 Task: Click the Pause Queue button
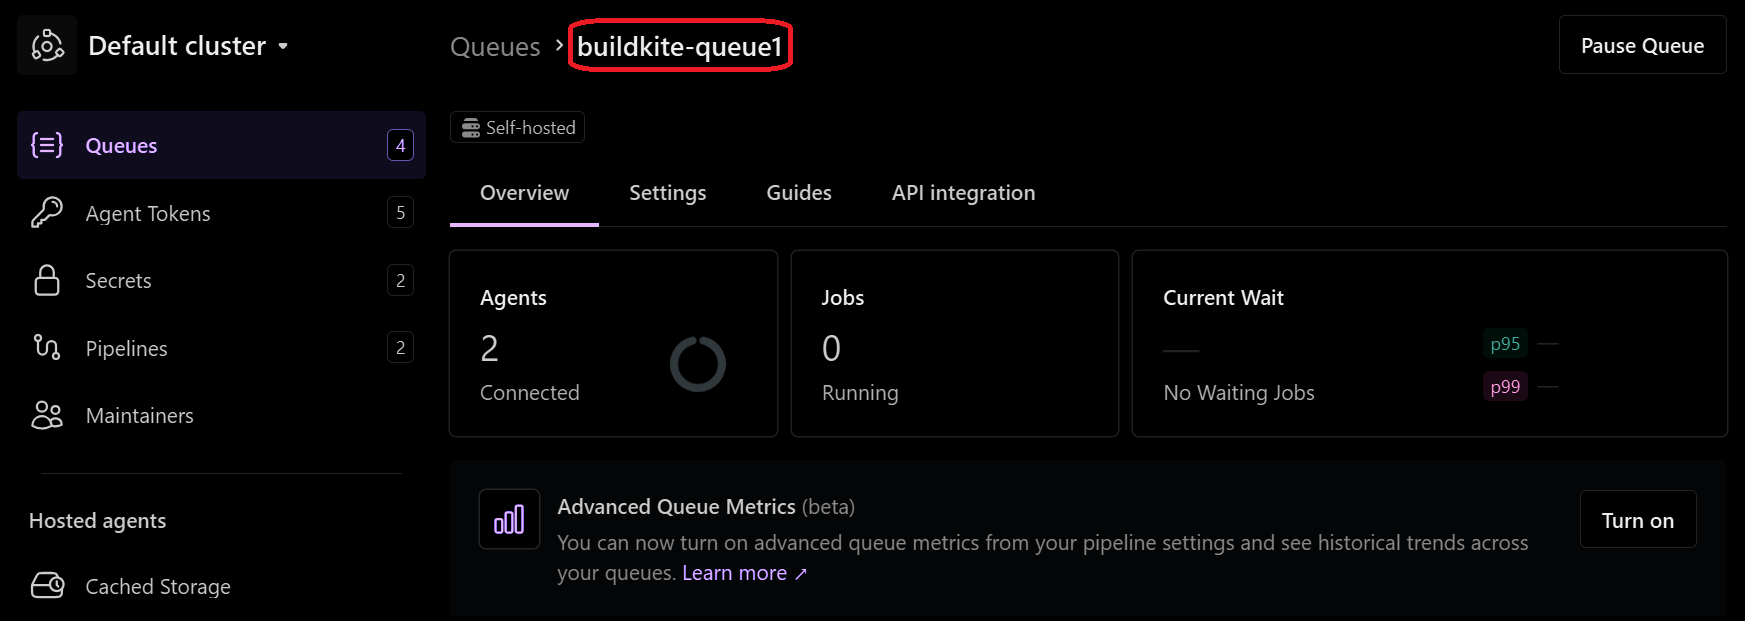[1641, 45]
